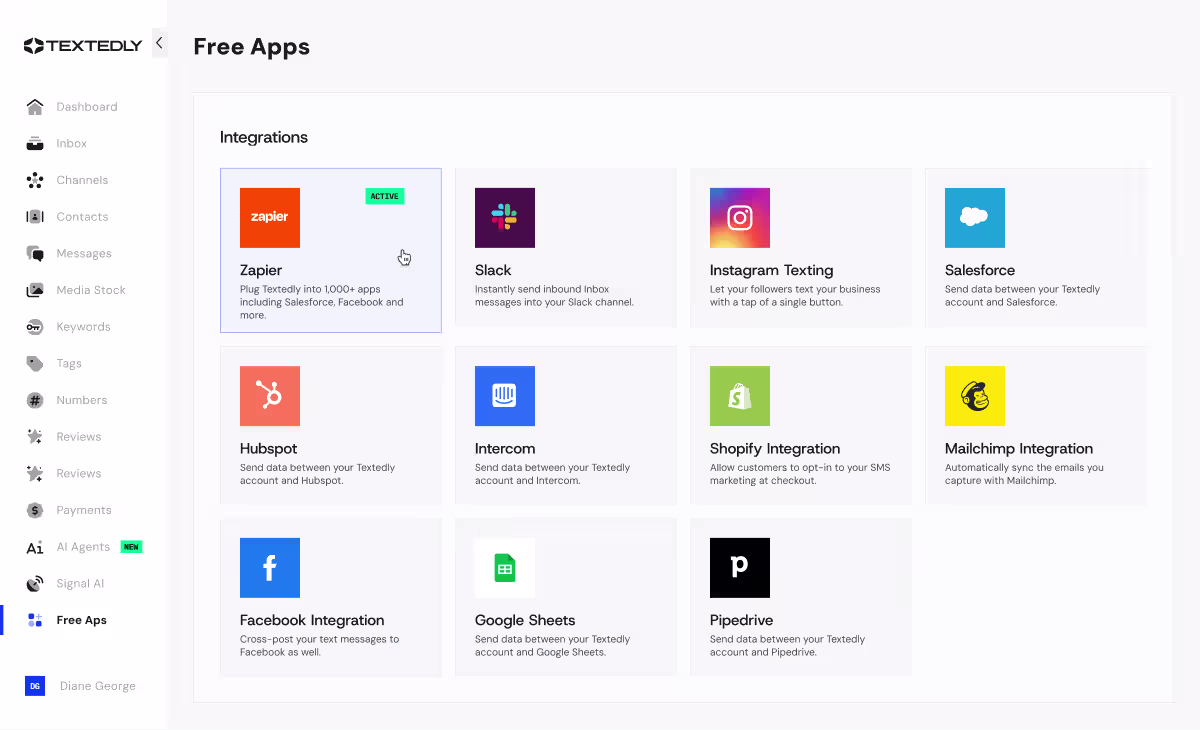Image resolution: width=1200 pixels, height=730 pixels.
Task: Open Inbox from the sidebar
Action: [72, 143]
